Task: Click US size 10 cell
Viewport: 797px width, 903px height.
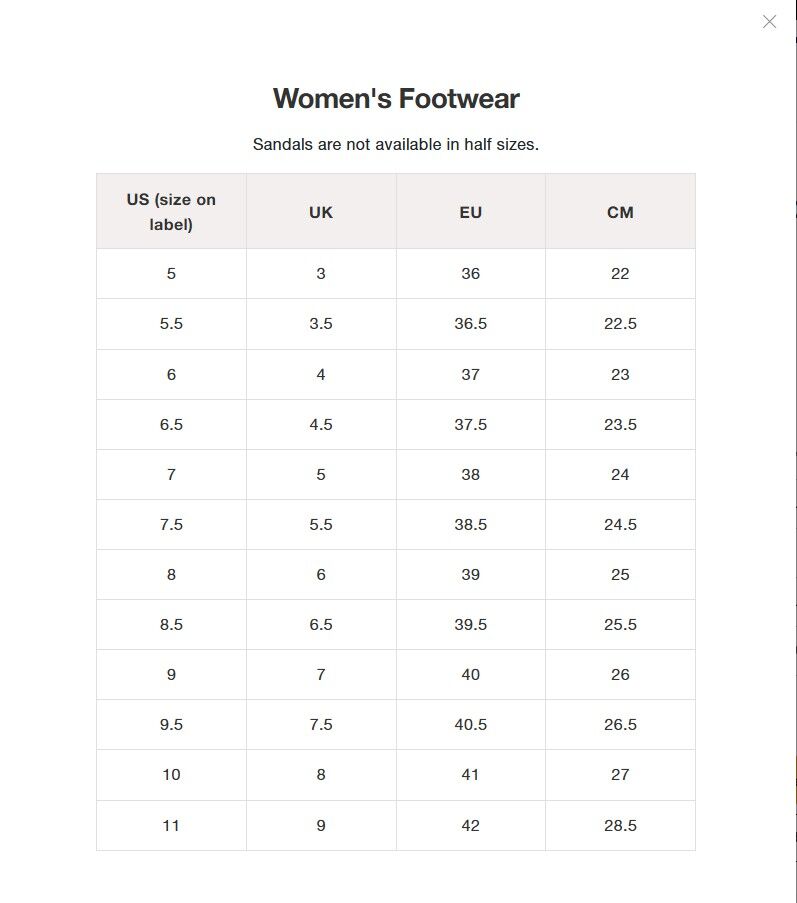Action: (x=171, y=774)
